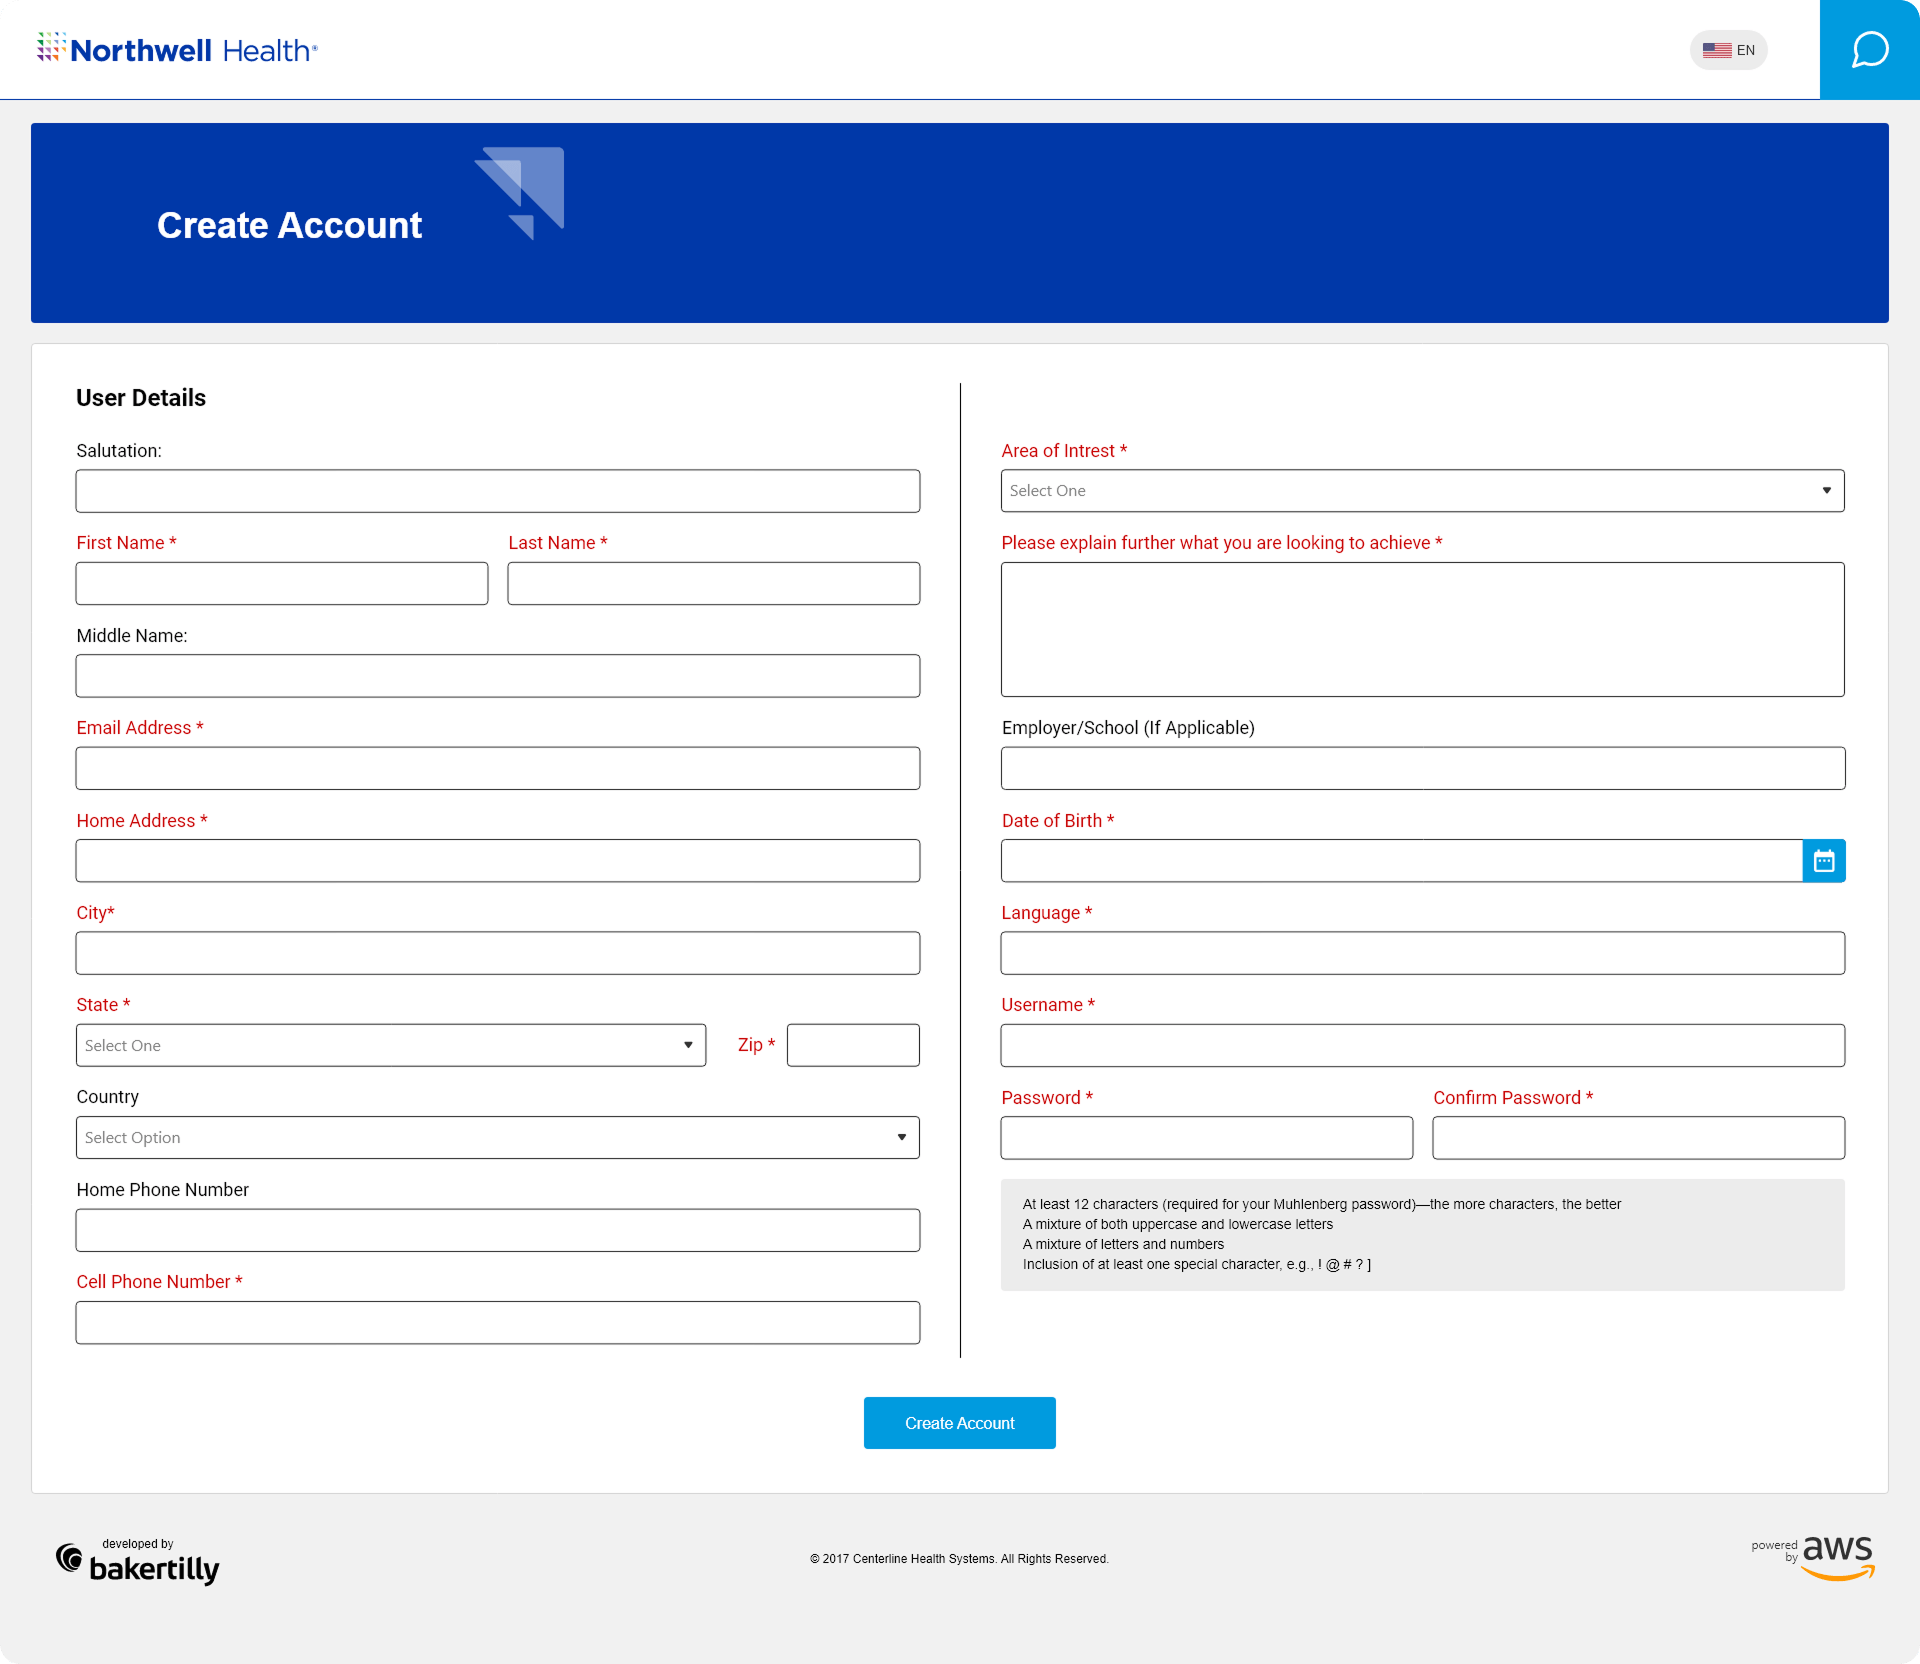
Task: Focus the Confirm Password field
Action: pos(1638,1138)
